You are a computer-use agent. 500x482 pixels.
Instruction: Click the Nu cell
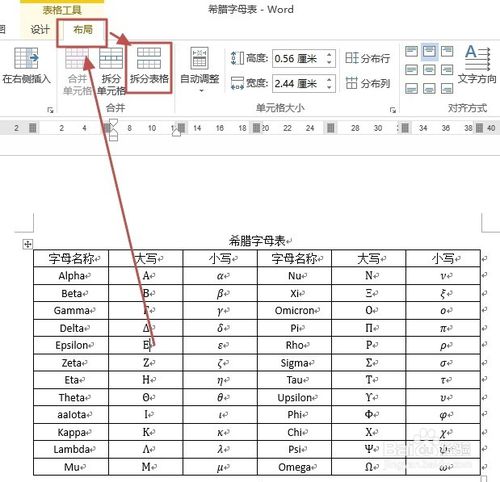295,276
